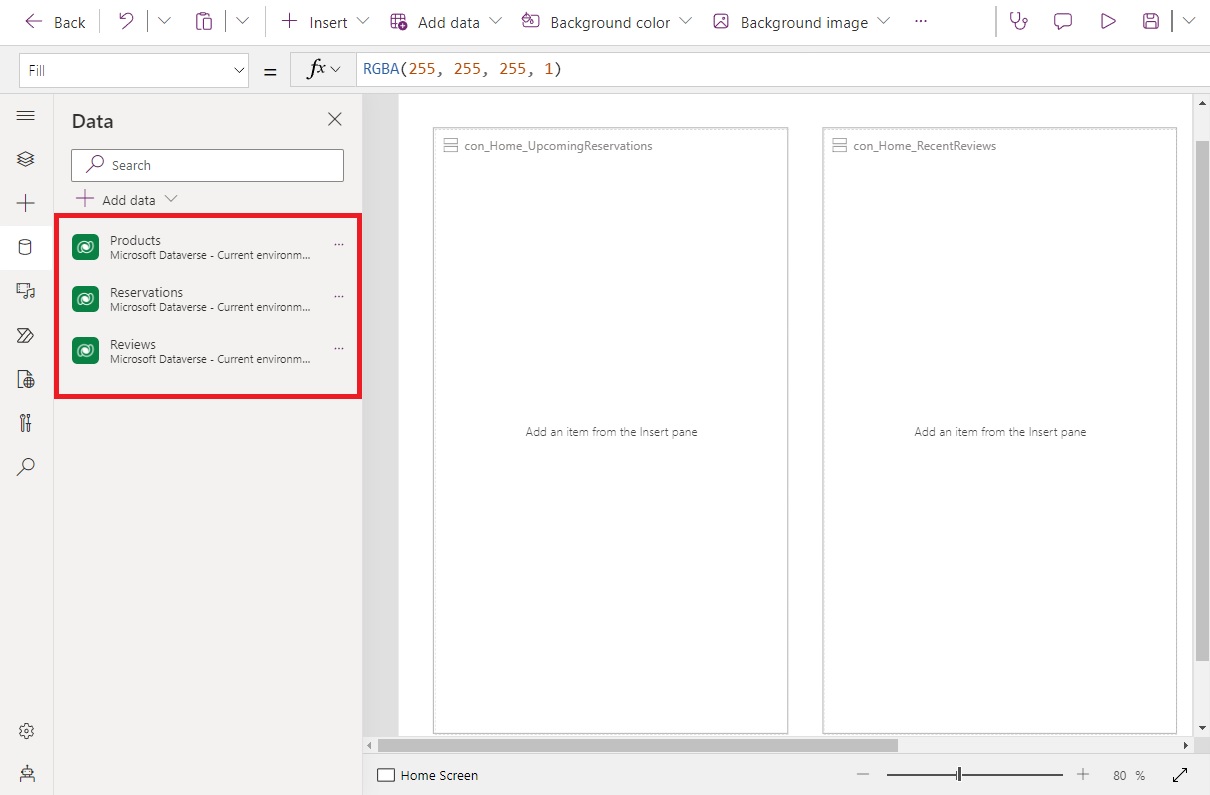Open the Advanced tools pane
Screen dimensions: 1210x795
(x=26, y=423)
